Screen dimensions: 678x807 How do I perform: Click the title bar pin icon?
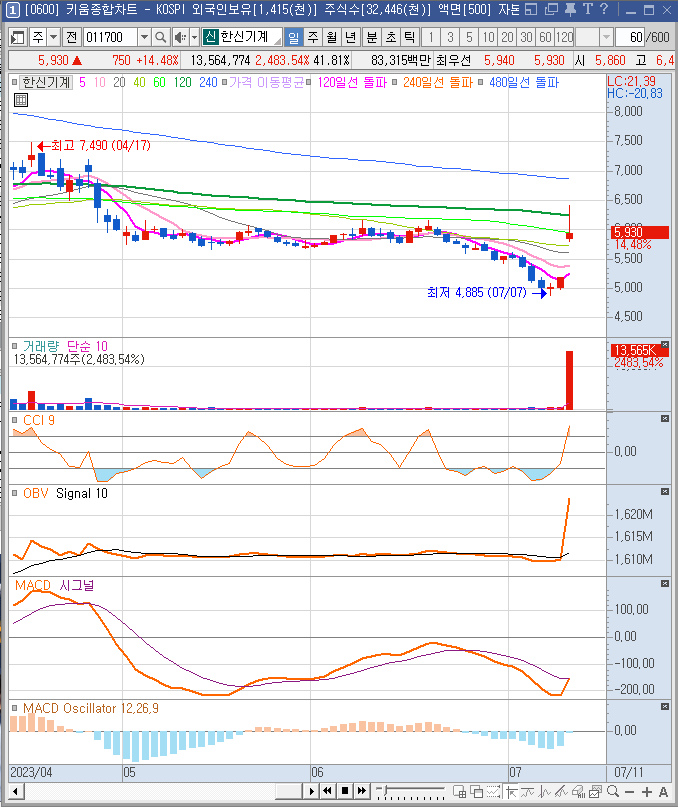tap(570, 9)
